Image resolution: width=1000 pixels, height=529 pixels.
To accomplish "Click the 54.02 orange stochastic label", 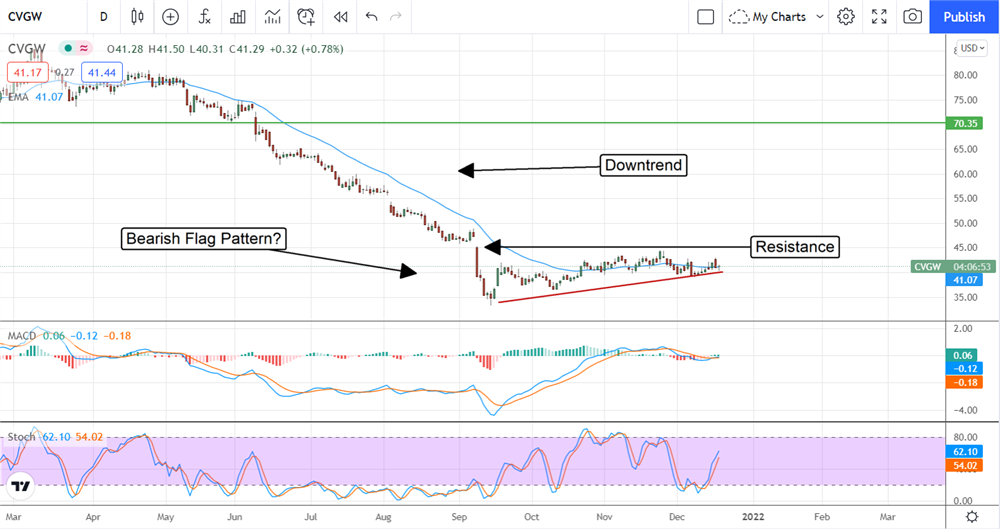I will 964,466.
